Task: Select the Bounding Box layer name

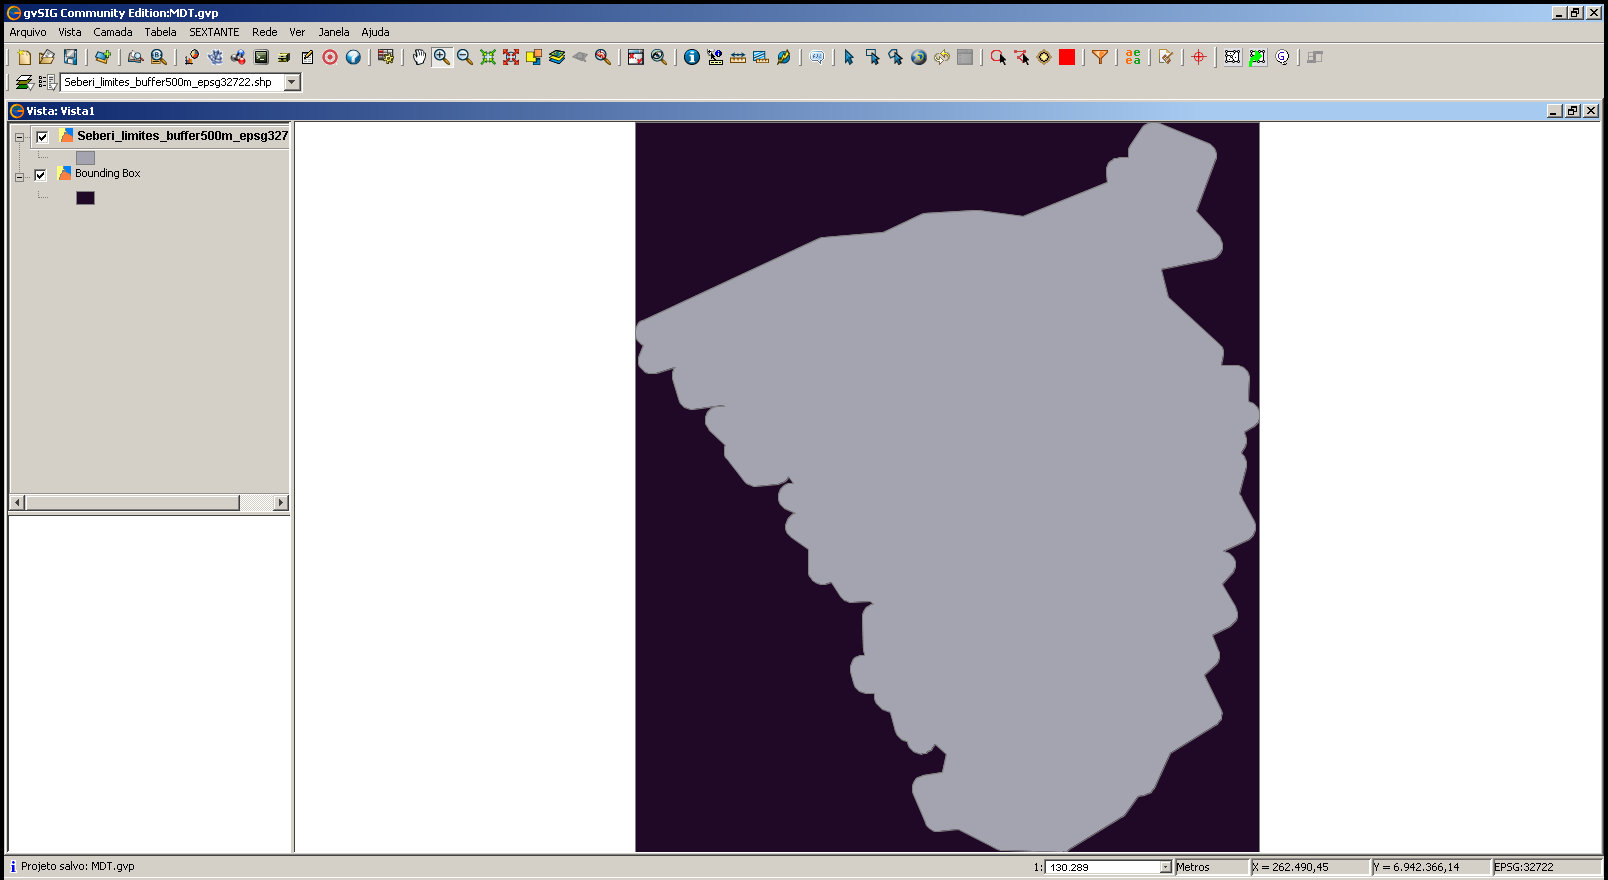Action: [x=108, y=174]
